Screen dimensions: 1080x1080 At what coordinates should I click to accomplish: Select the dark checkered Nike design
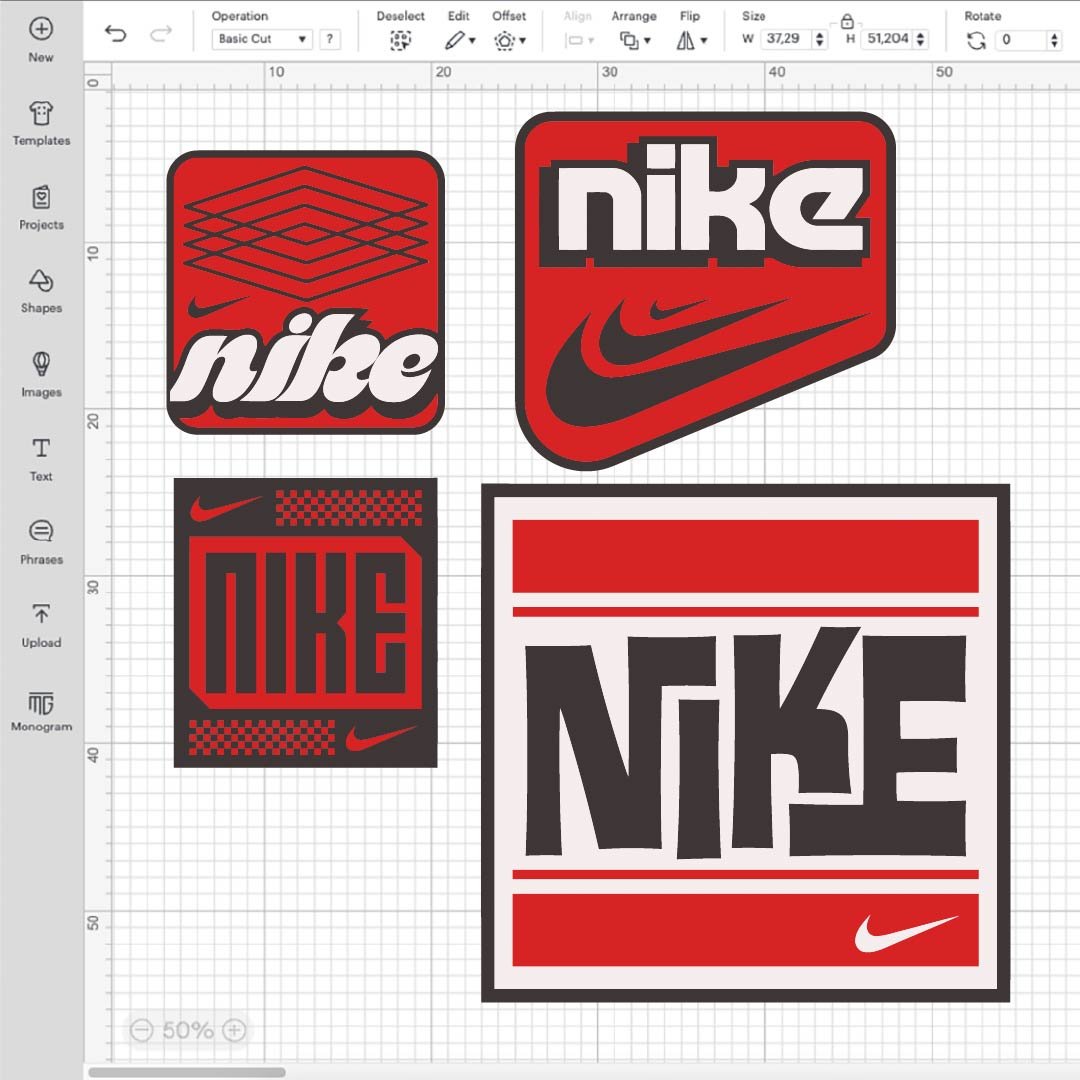(x=305, y=622)
